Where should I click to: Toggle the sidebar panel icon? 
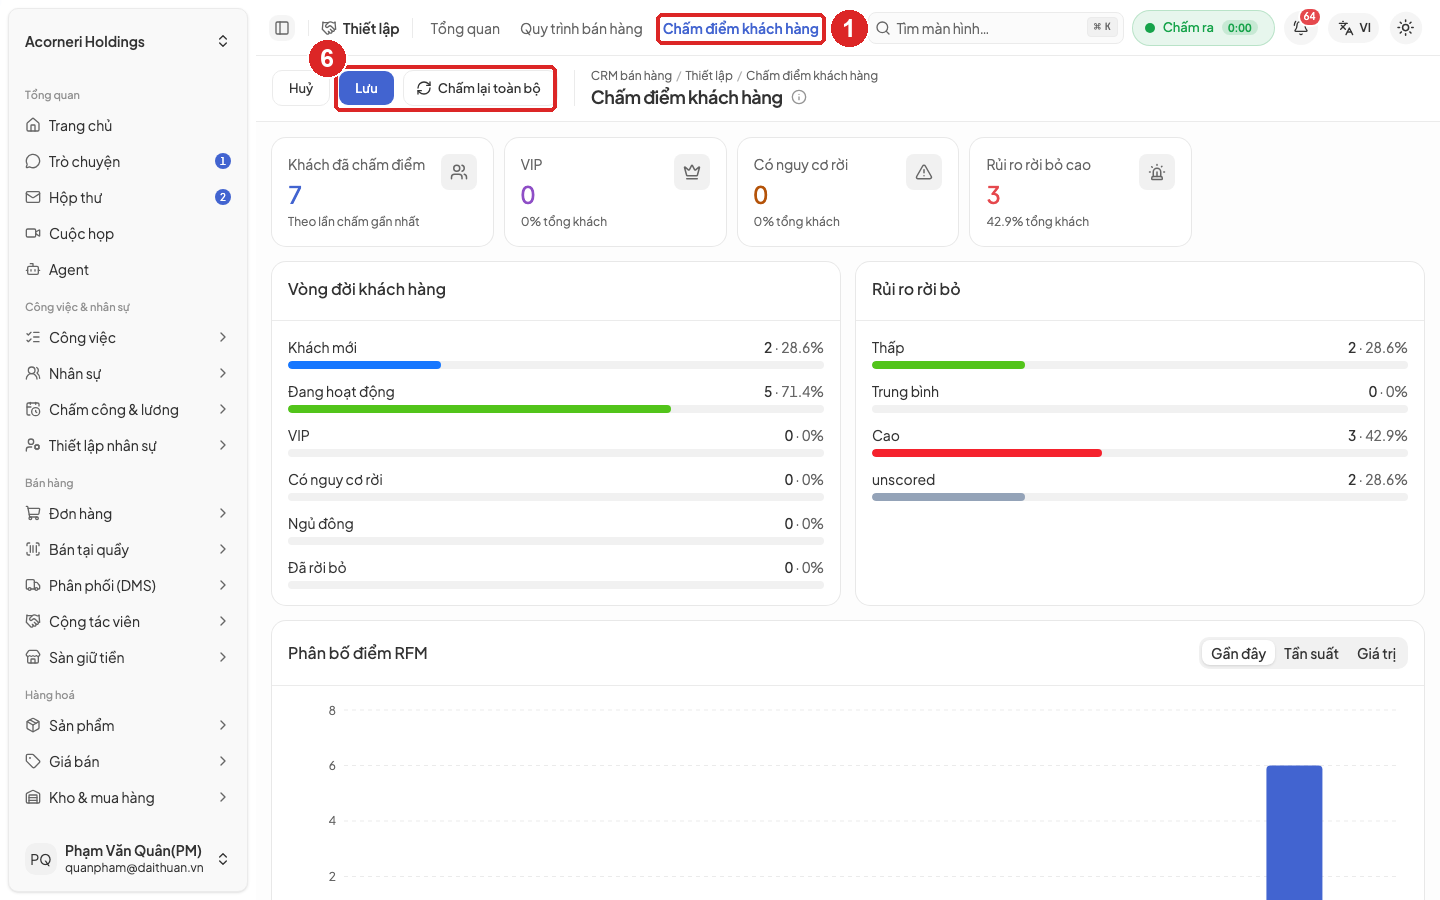(x=282, y=28)
